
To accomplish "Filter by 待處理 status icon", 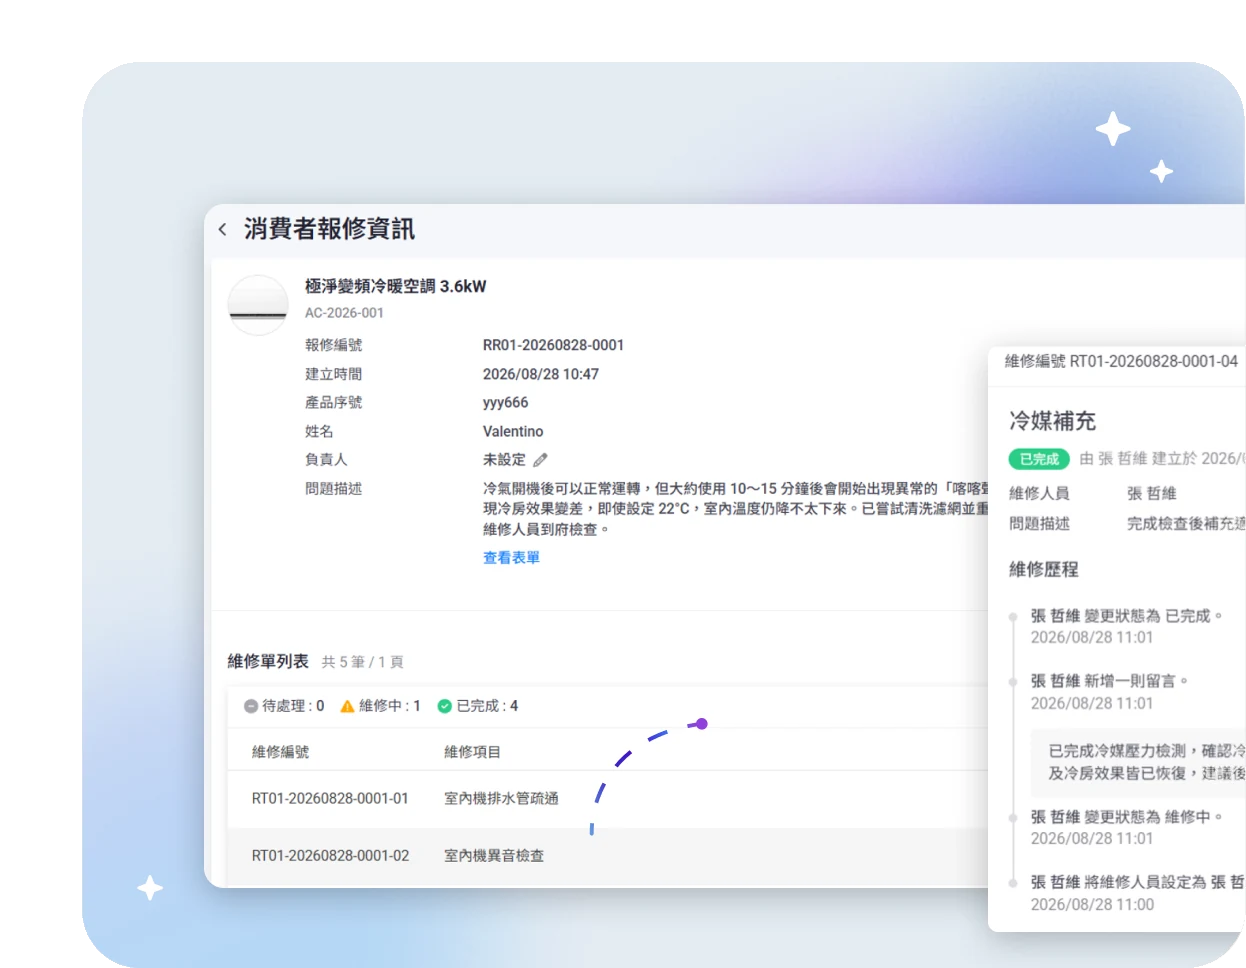I will click(251, 706).
